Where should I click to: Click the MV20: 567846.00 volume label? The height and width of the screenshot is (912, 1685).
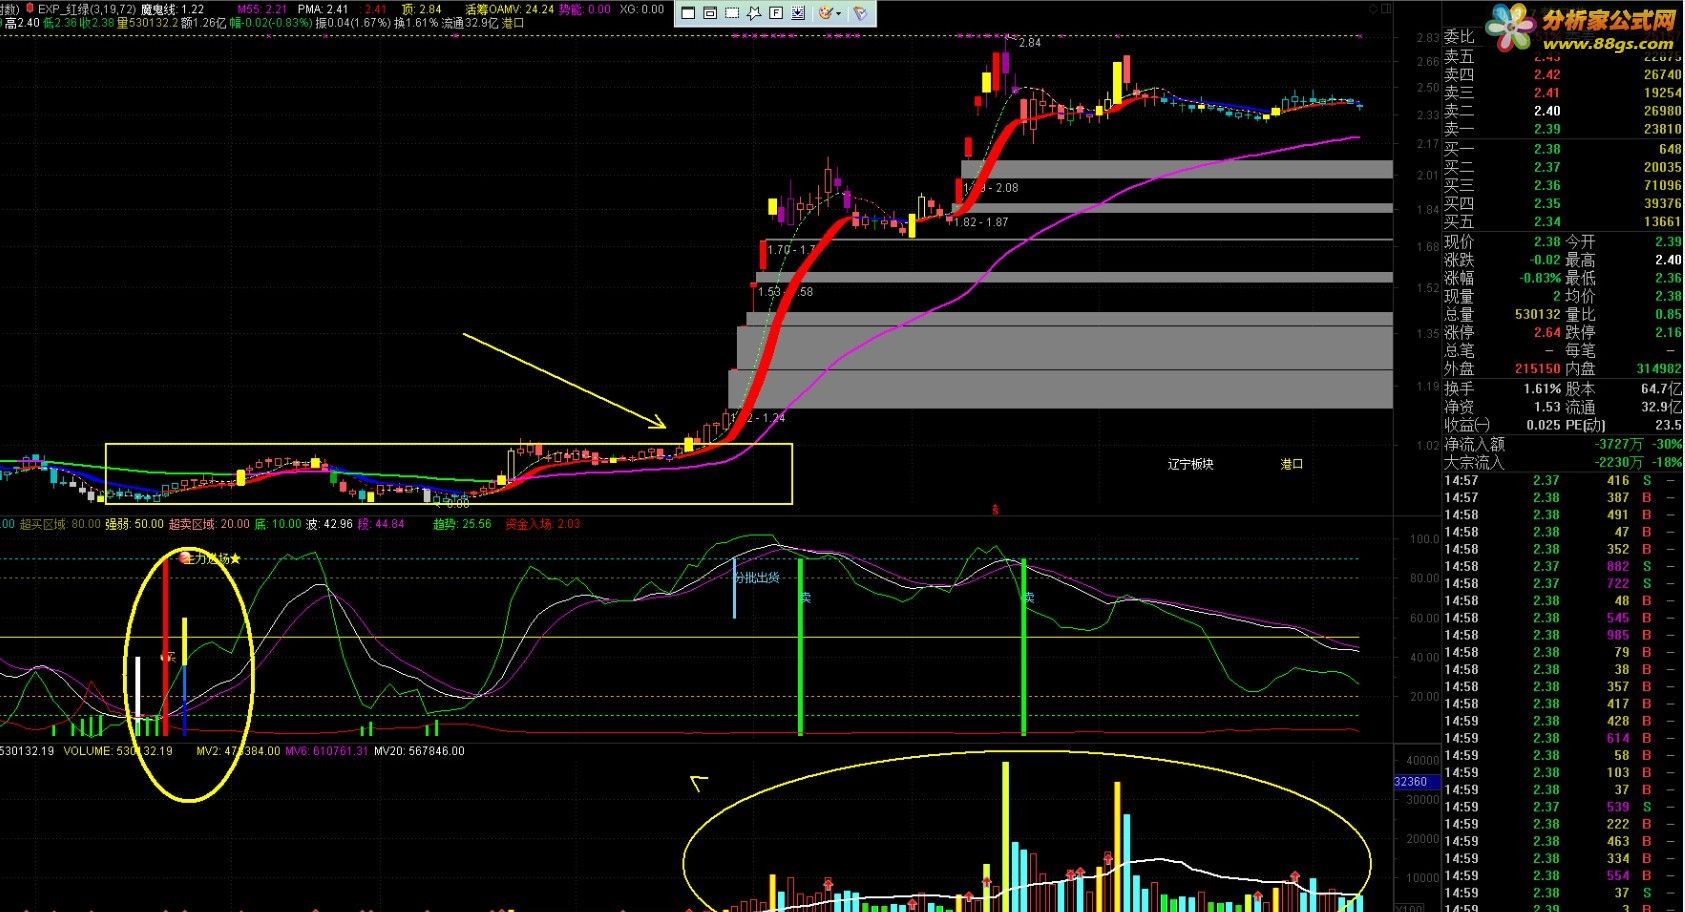coord(419,751)
